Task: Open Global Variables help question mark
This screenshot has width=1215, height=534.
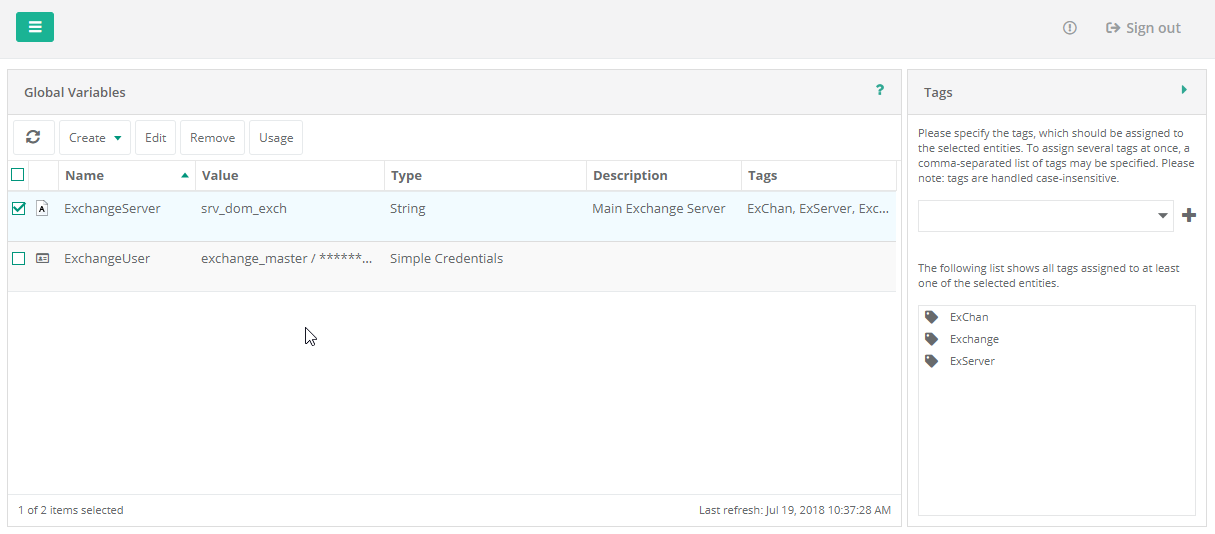Action: pyautogui.click(x=880, y=90)
